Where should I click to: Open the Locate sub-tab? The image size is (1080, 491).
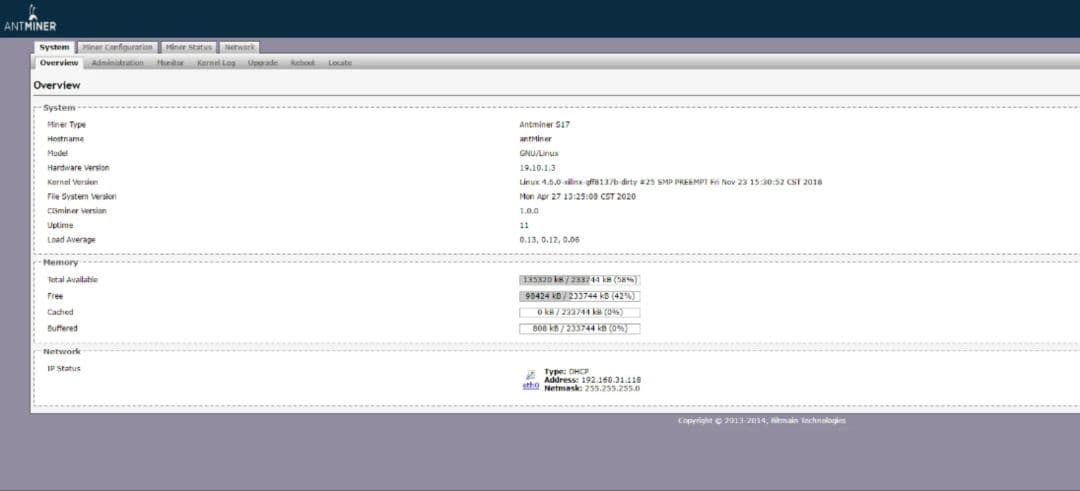coord(340,63)
